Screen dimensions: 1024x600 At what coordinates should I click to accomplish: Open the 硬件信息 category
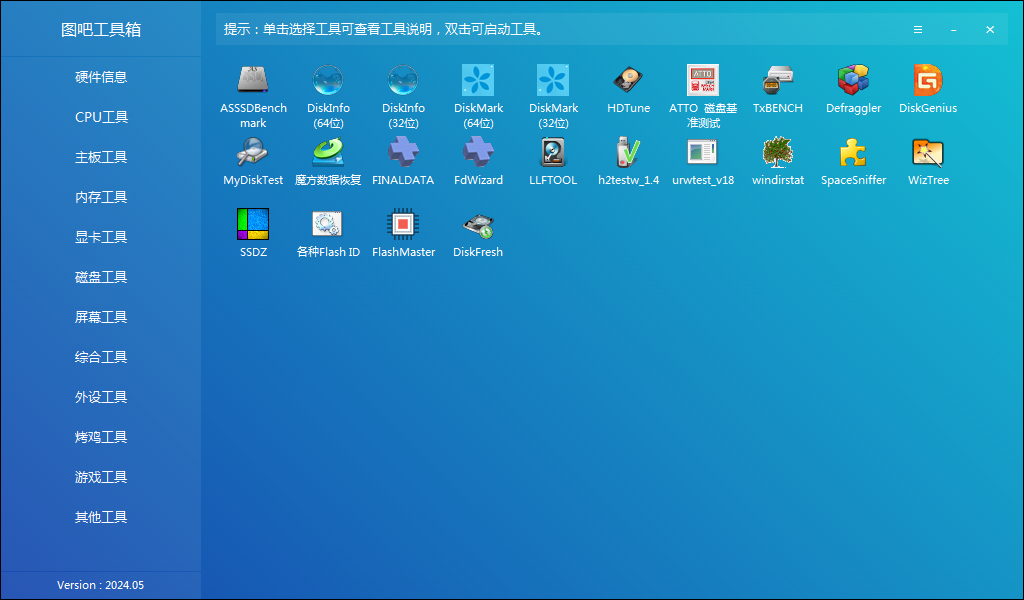tap(101, 77)
